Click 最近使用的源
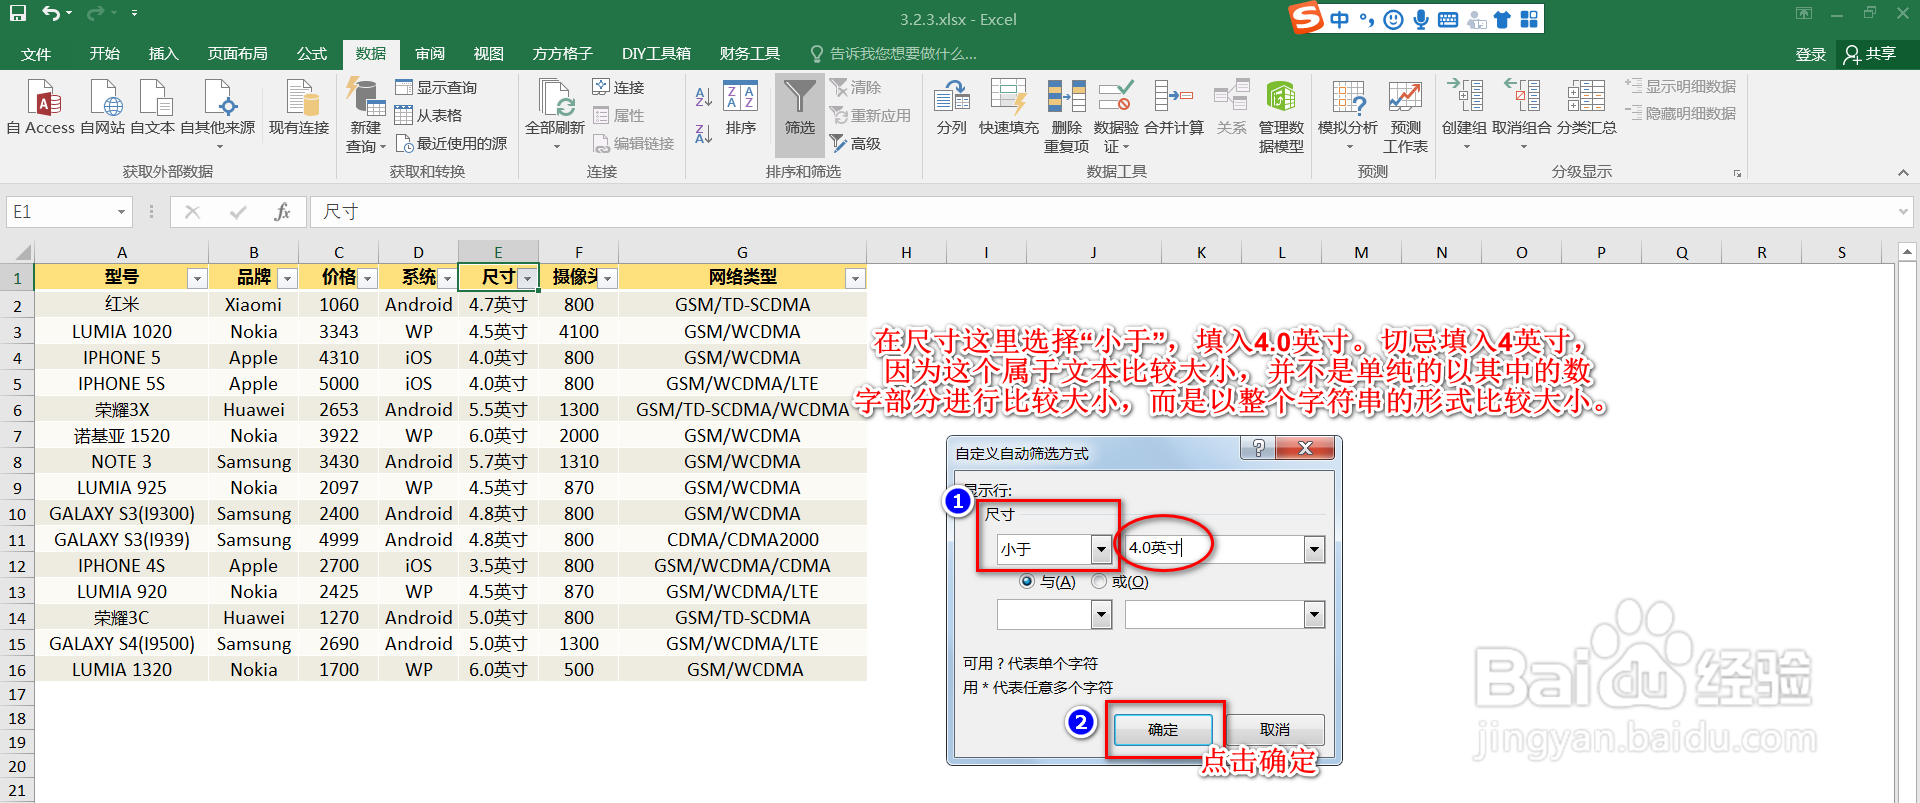The height and width of the screenshot is (803, 1920). click(x=451, y=143)
